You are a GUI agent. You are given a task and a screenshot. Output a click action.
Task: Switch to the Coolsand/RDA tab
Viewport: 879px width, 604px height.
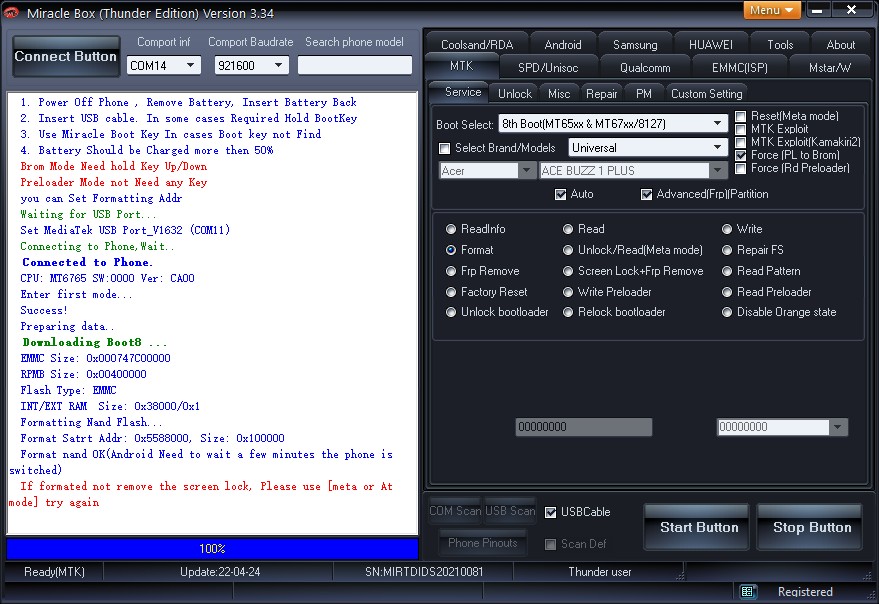pos(476,45)
